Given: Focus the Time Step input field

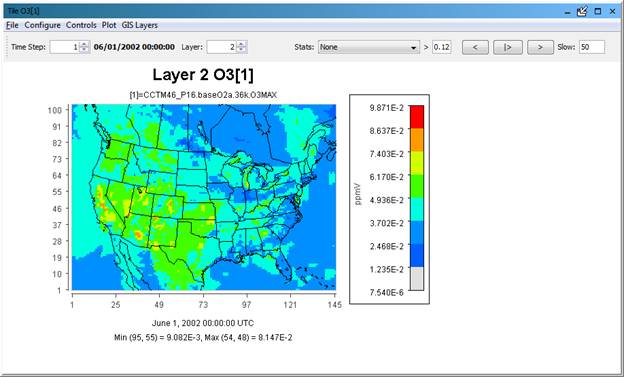Looking at the screenshot, I should point(64,47).
